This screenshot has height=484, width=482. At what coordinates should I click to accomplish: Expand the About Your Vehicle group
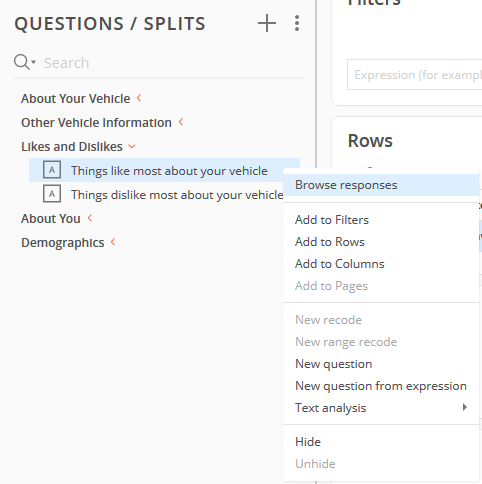[139, 98]
